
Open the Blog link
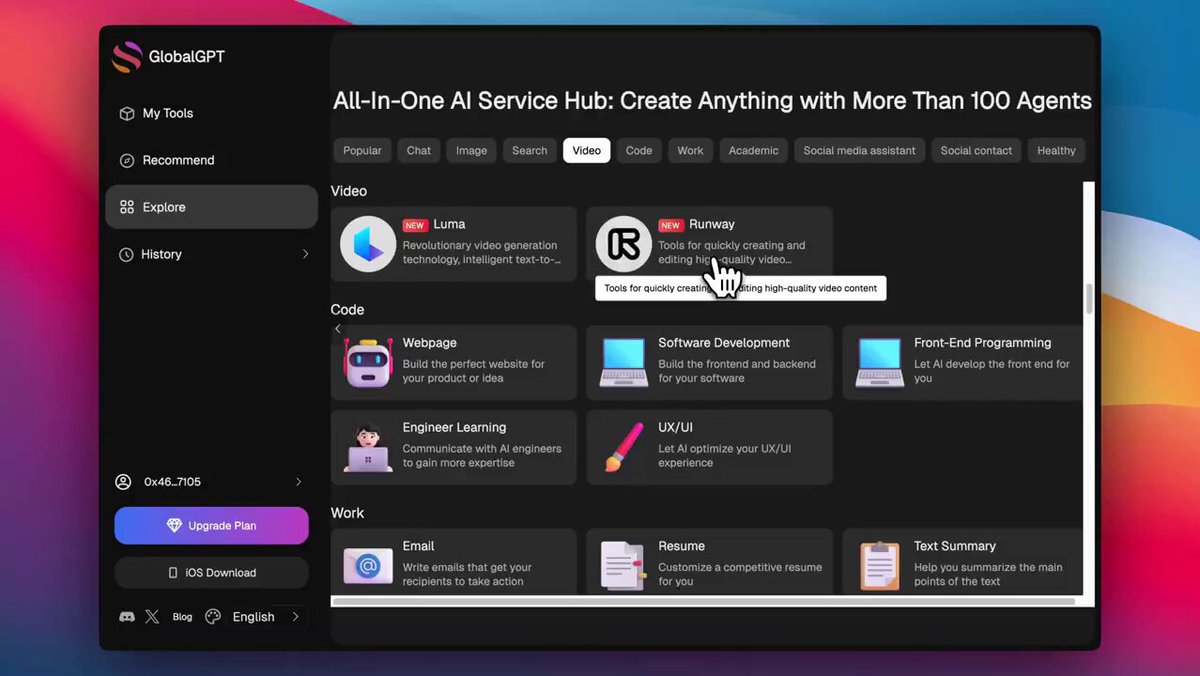coord(182,617)
